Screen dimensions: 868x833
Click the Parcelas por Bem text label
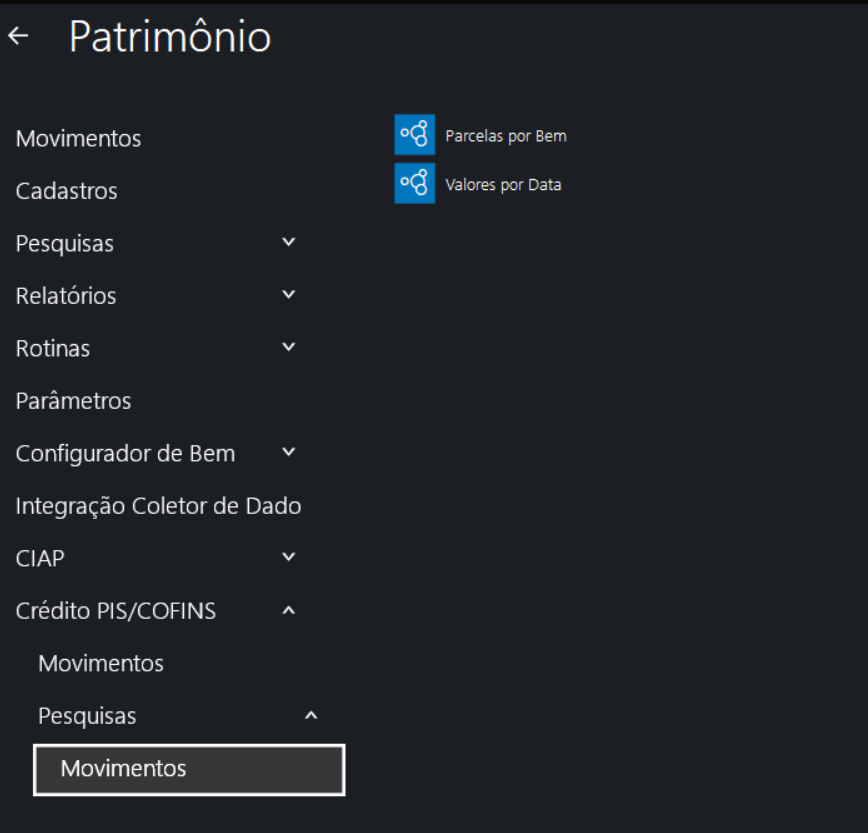(x=505, y=136)
